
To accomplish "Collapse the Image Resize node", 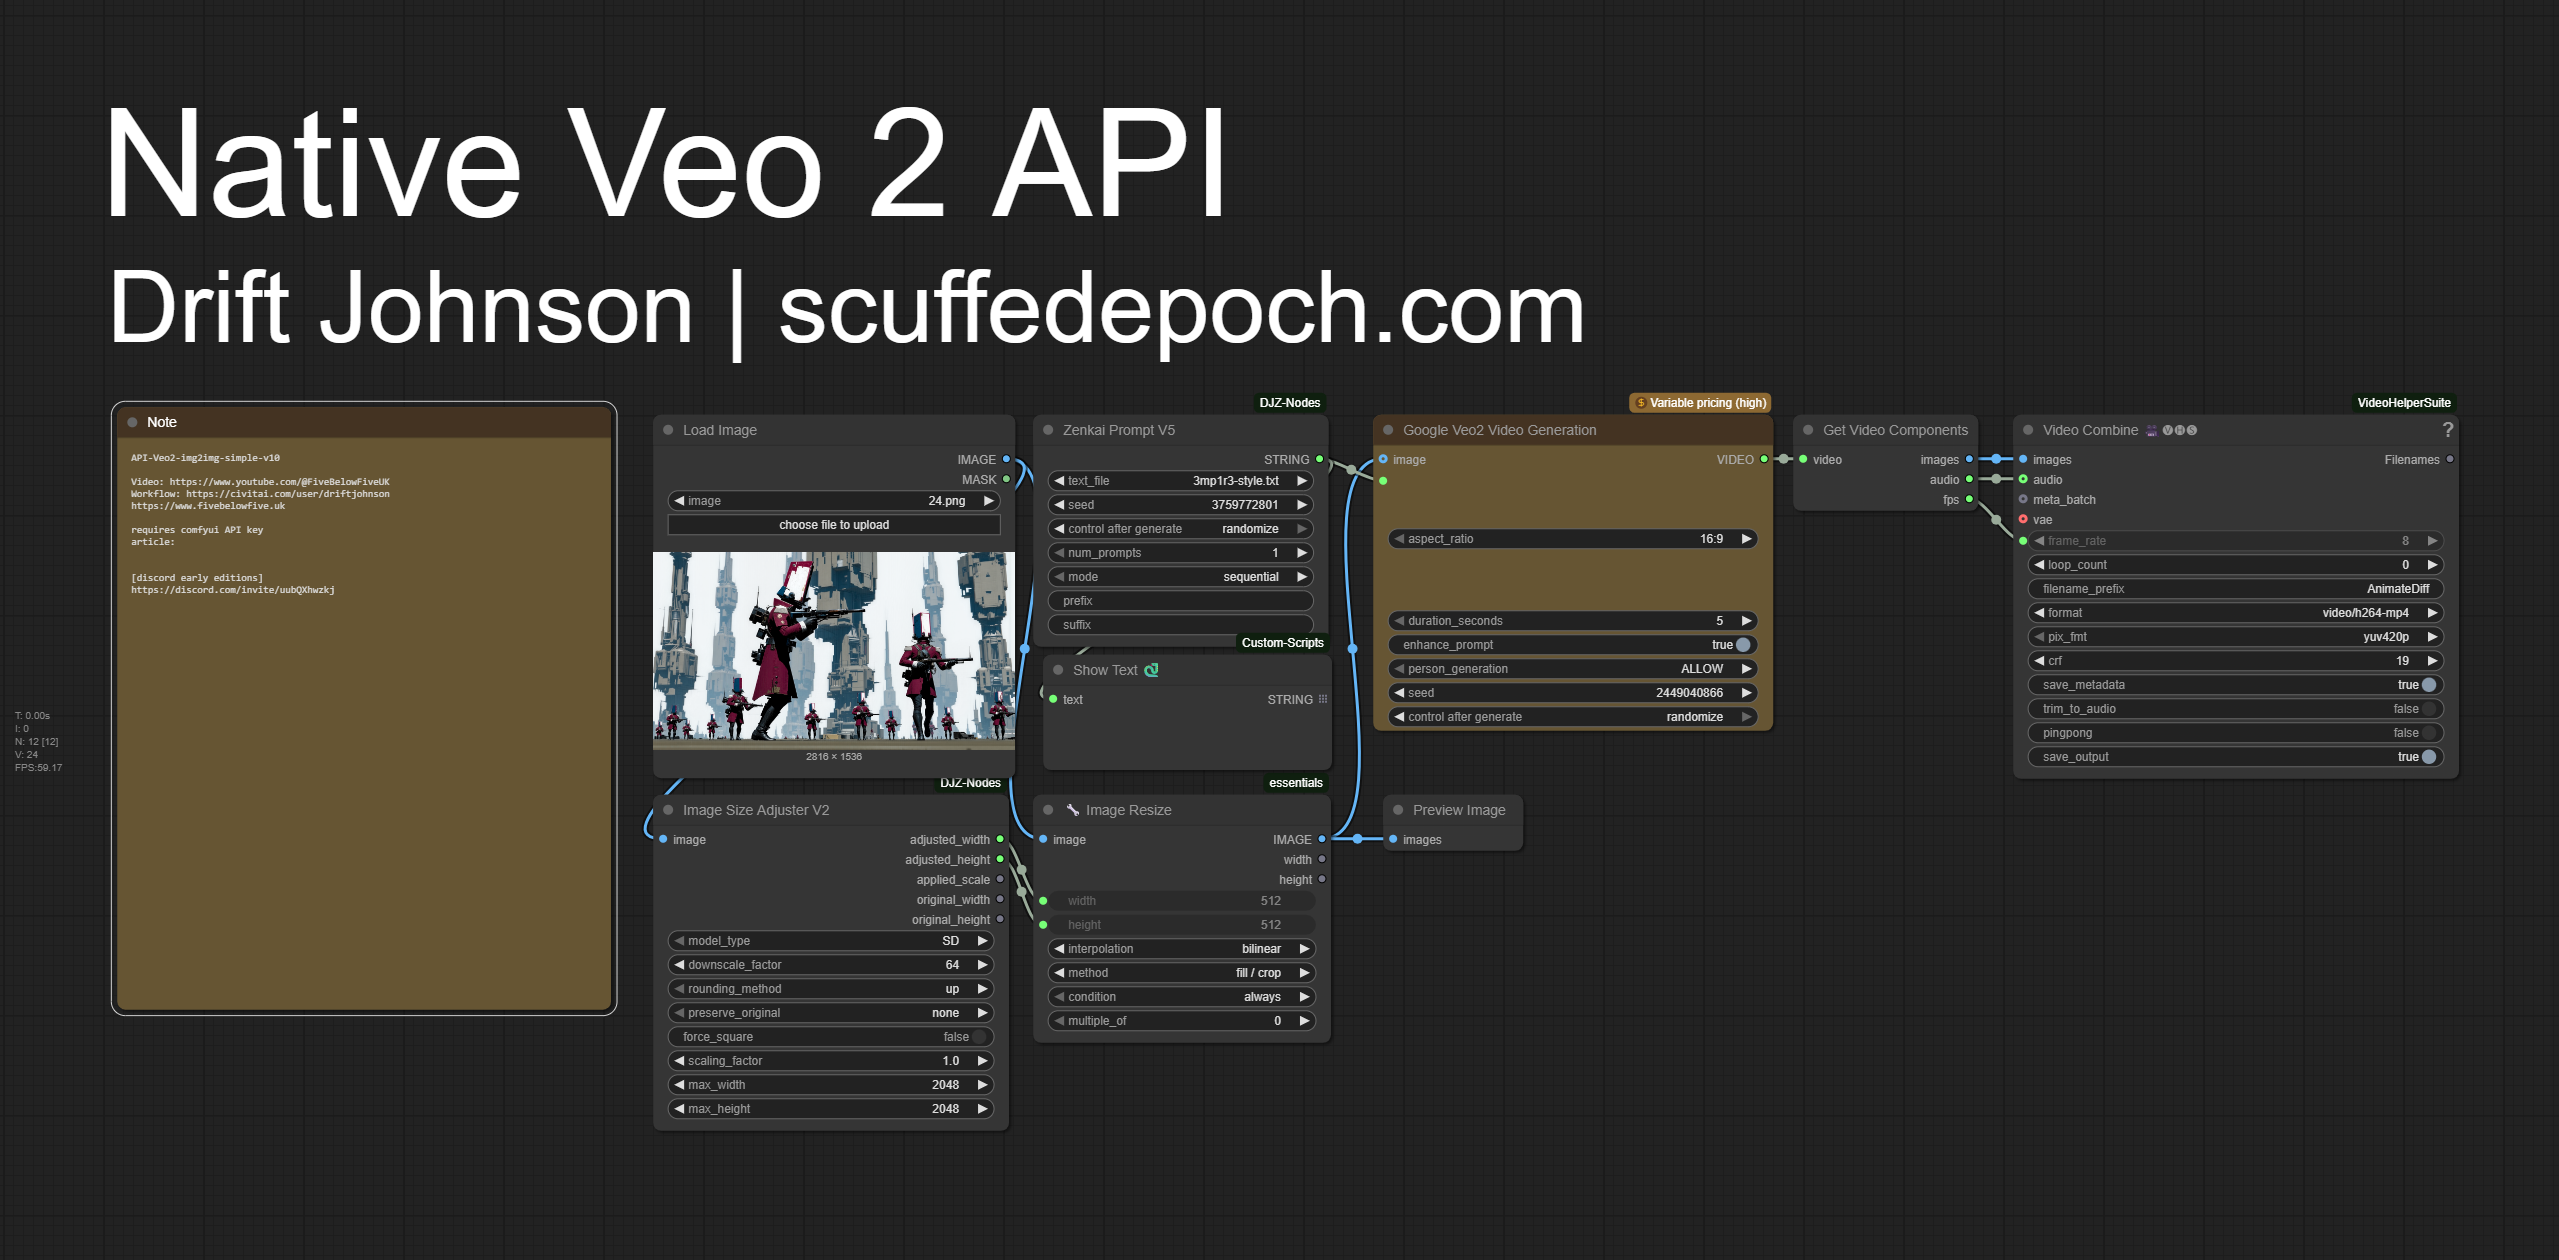I will click(1048, 810).
